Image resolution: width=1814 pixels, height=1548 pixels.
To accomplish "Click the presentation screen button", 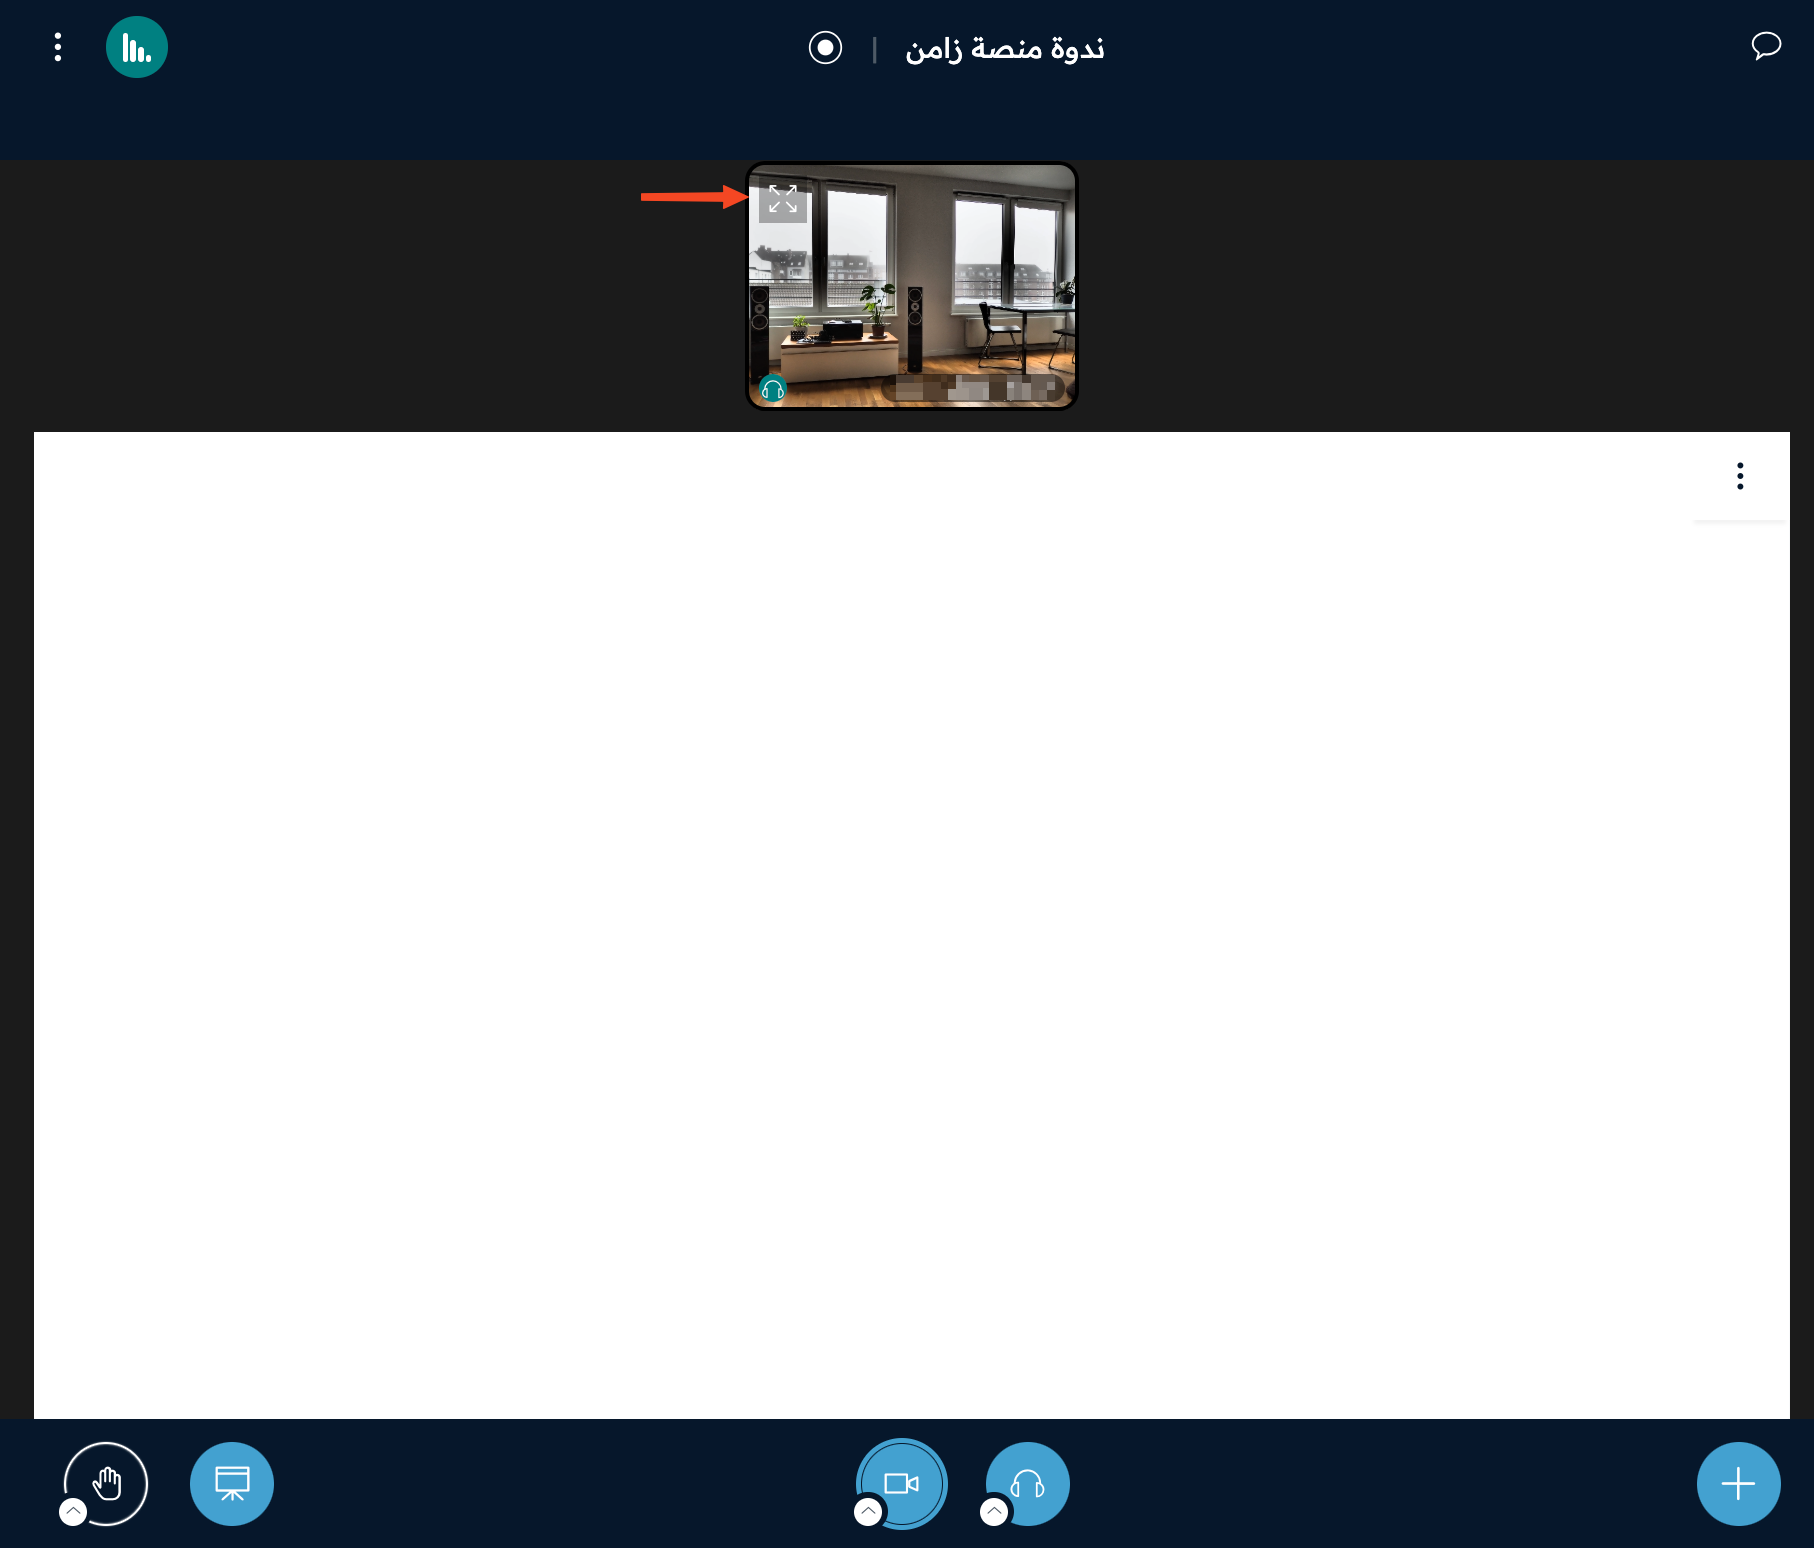I will pyautogui.click(x=232, y=1483).
